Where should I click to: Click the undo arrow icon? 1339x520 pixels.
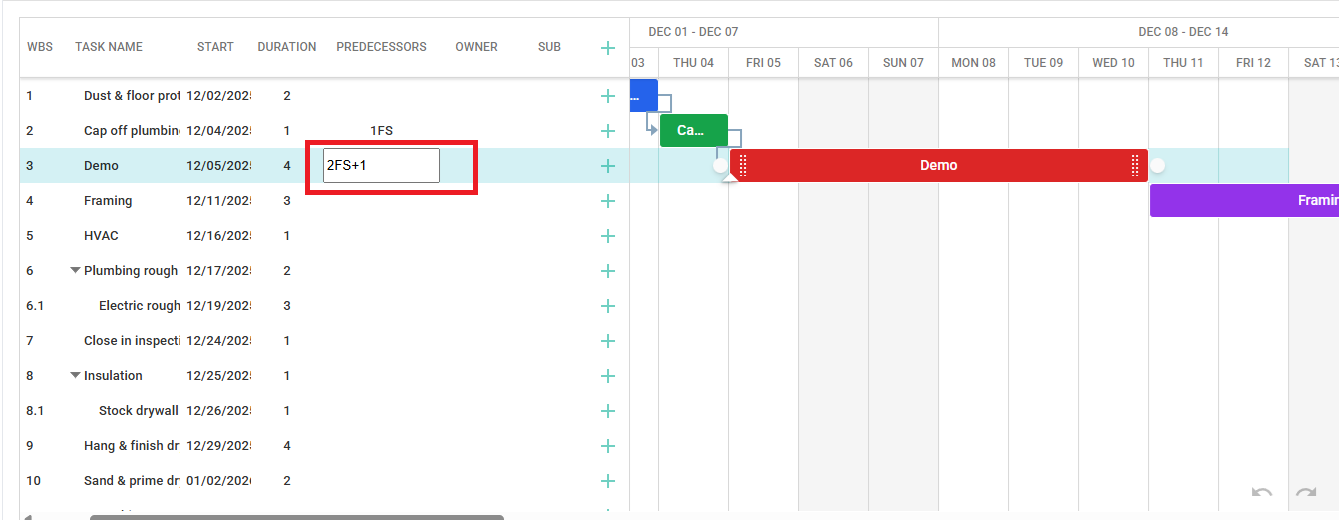[1262, 493]
